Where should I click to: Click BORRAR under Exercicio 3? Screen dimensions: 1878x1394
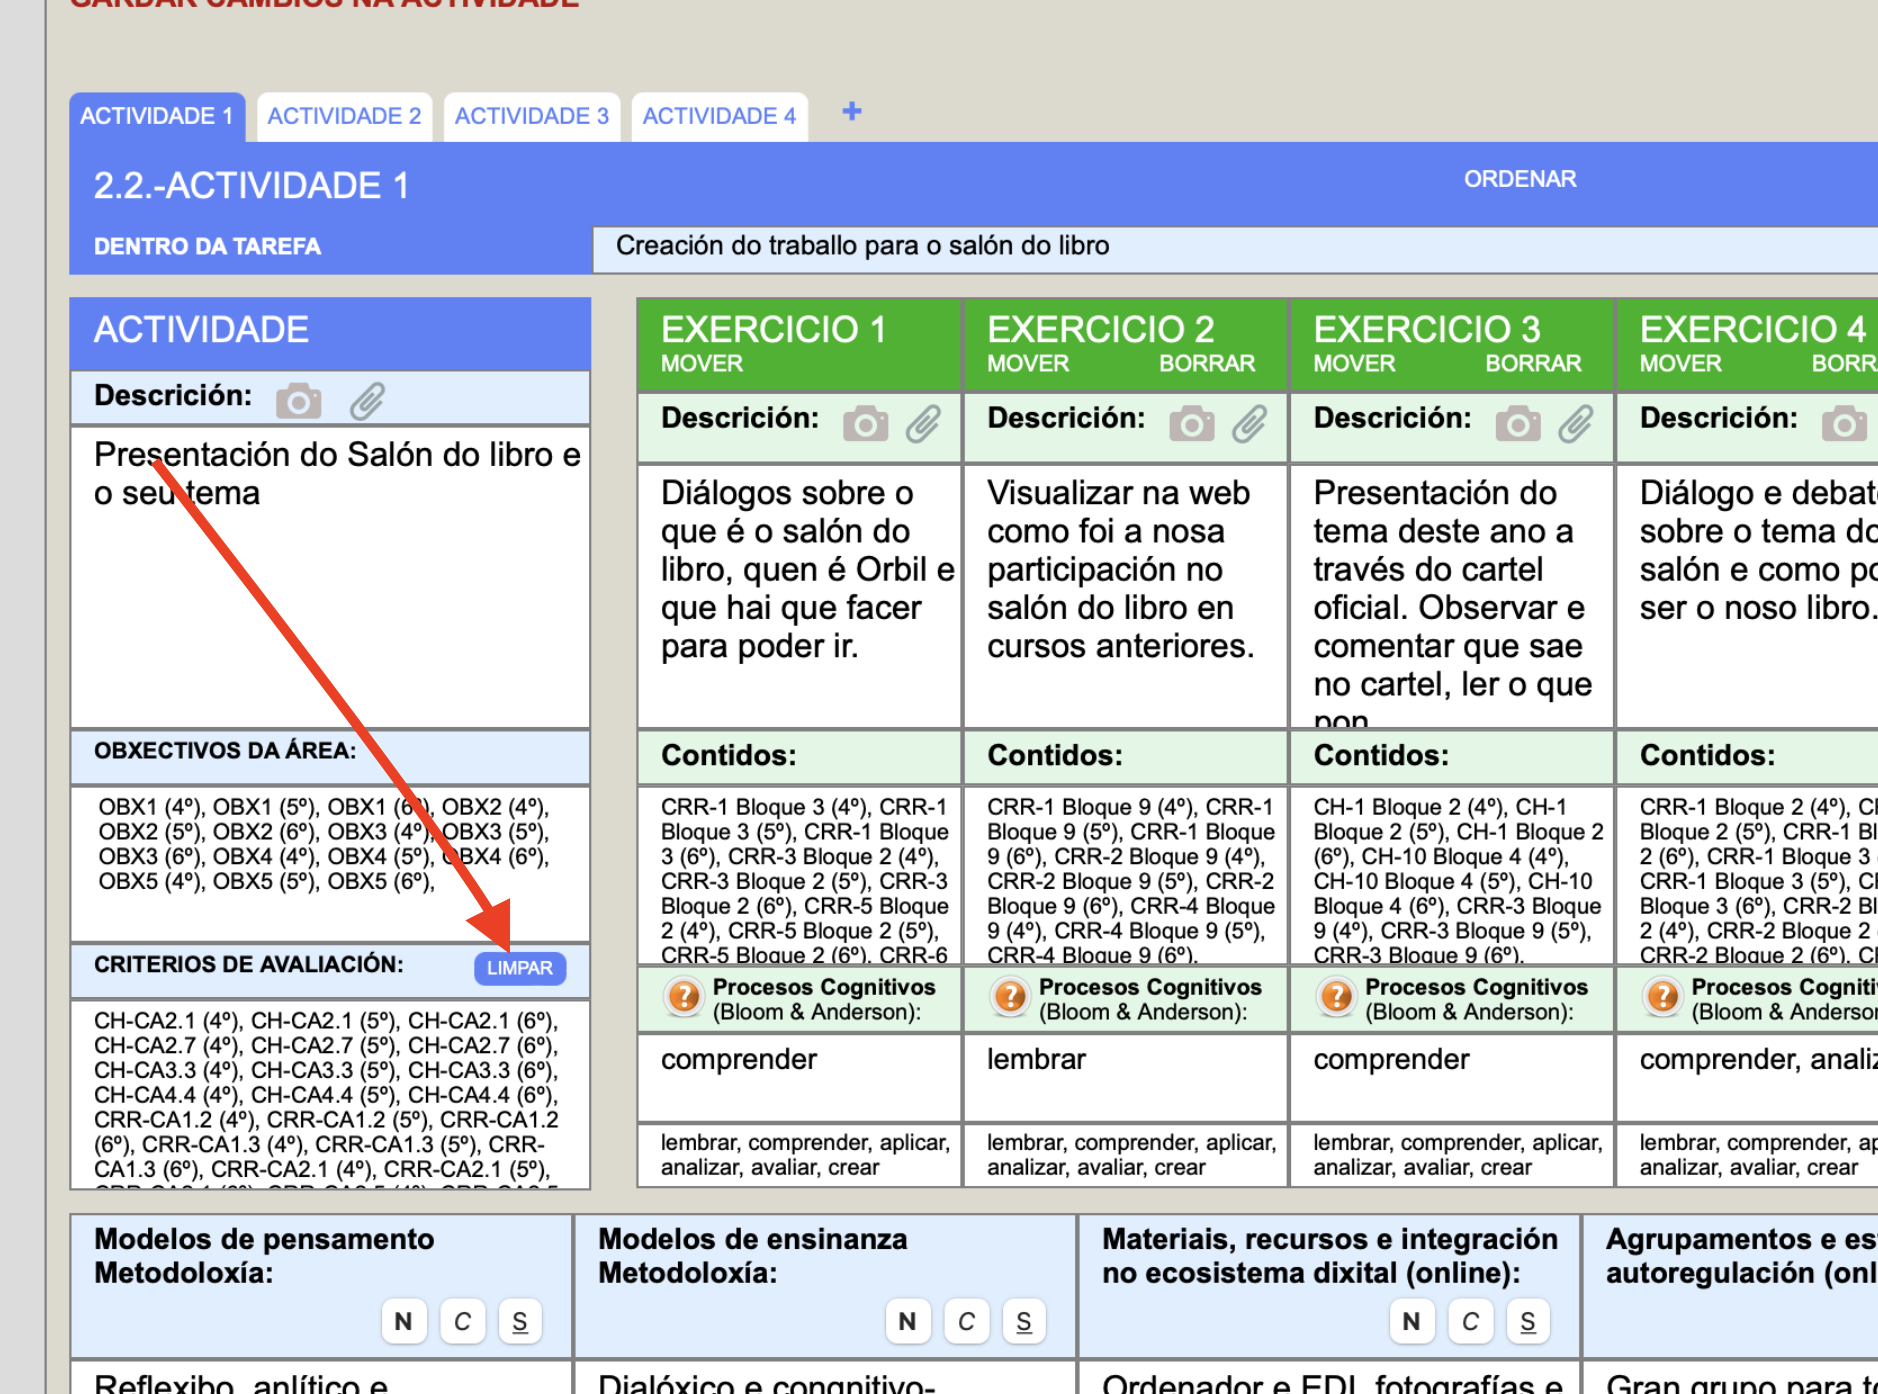[x=1533, y=364]
